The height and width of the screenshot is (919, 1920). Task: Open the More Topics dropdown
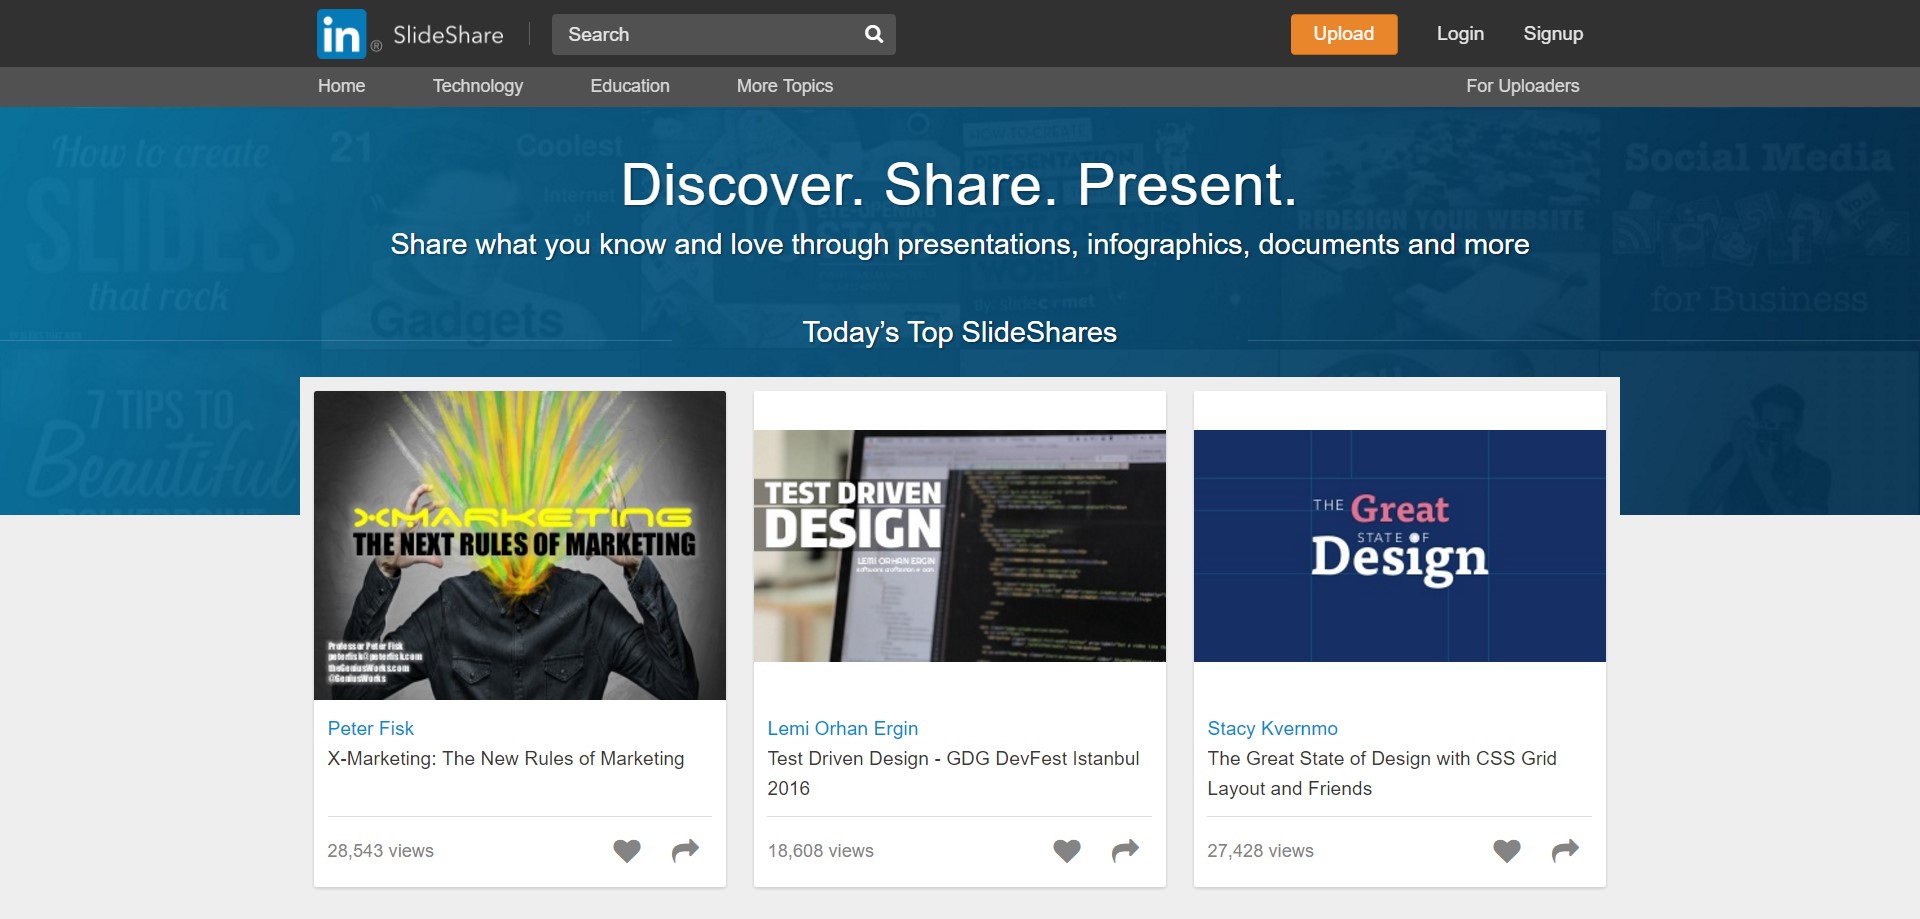(x=784, y=86)
